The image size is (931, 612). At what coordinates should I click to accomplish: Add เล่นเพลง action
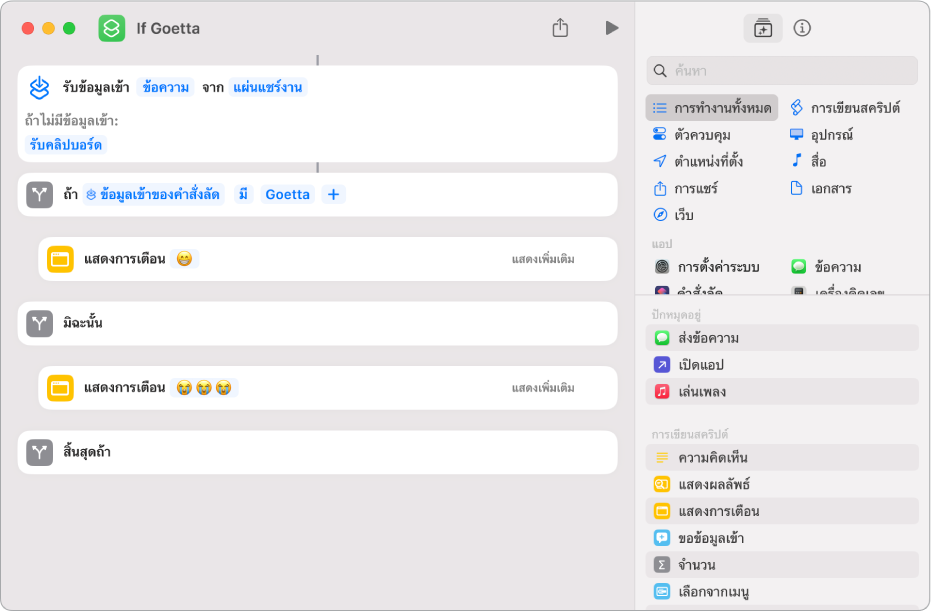(782, 392)
